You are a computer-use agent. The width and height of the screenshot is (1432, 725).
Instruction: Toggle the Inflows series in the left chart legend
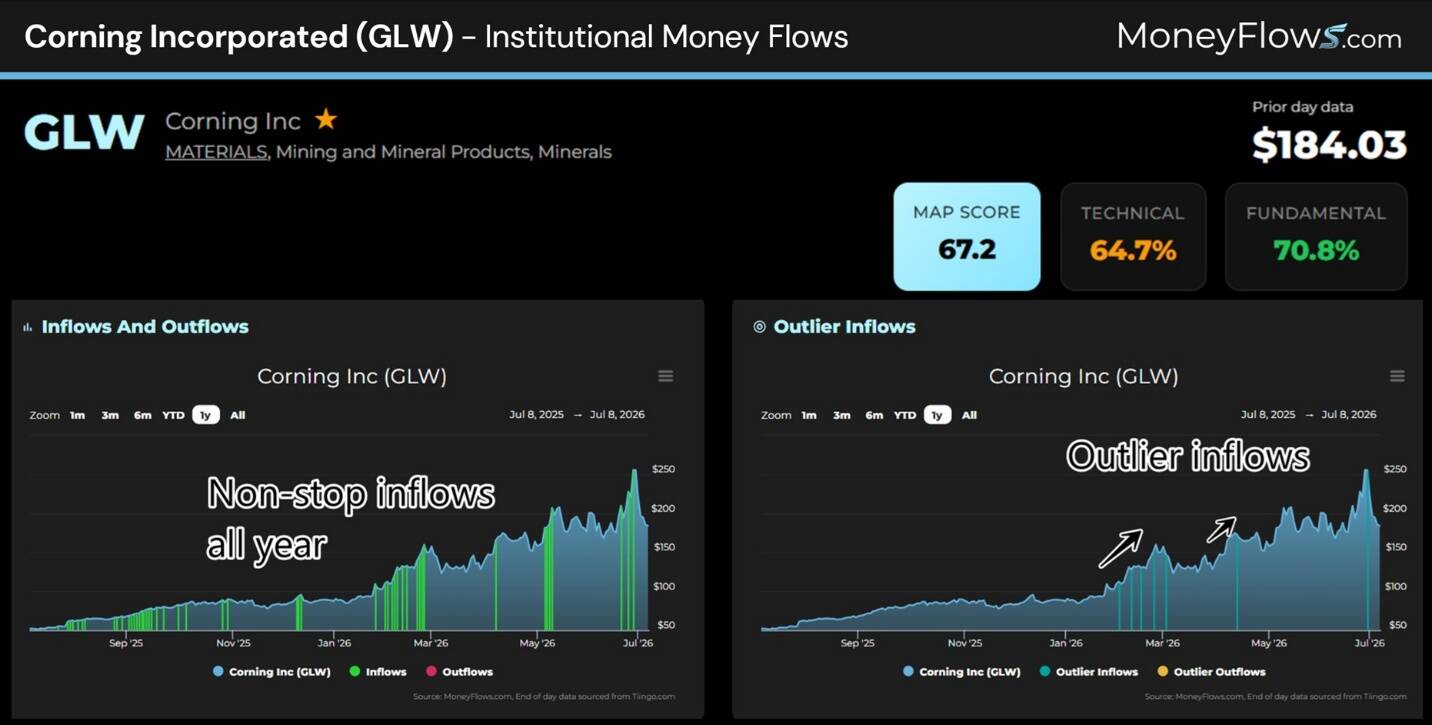(x=378, y=672)
